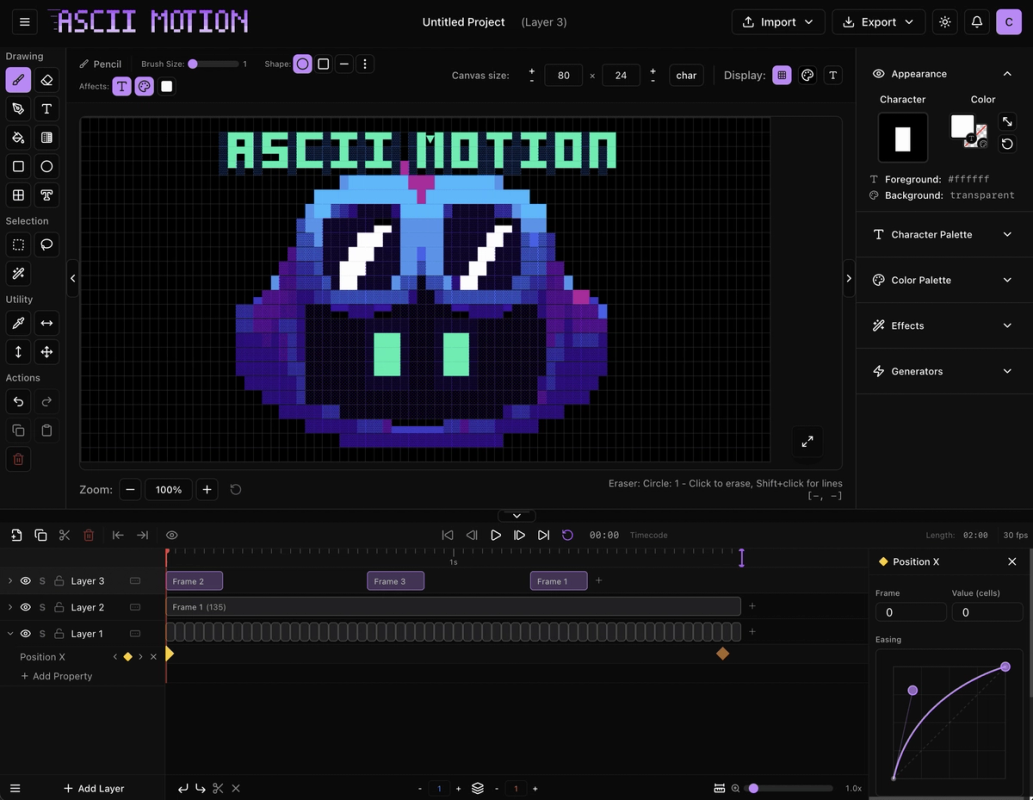
Task: Play the animation
Action: [x=495, y=535]
